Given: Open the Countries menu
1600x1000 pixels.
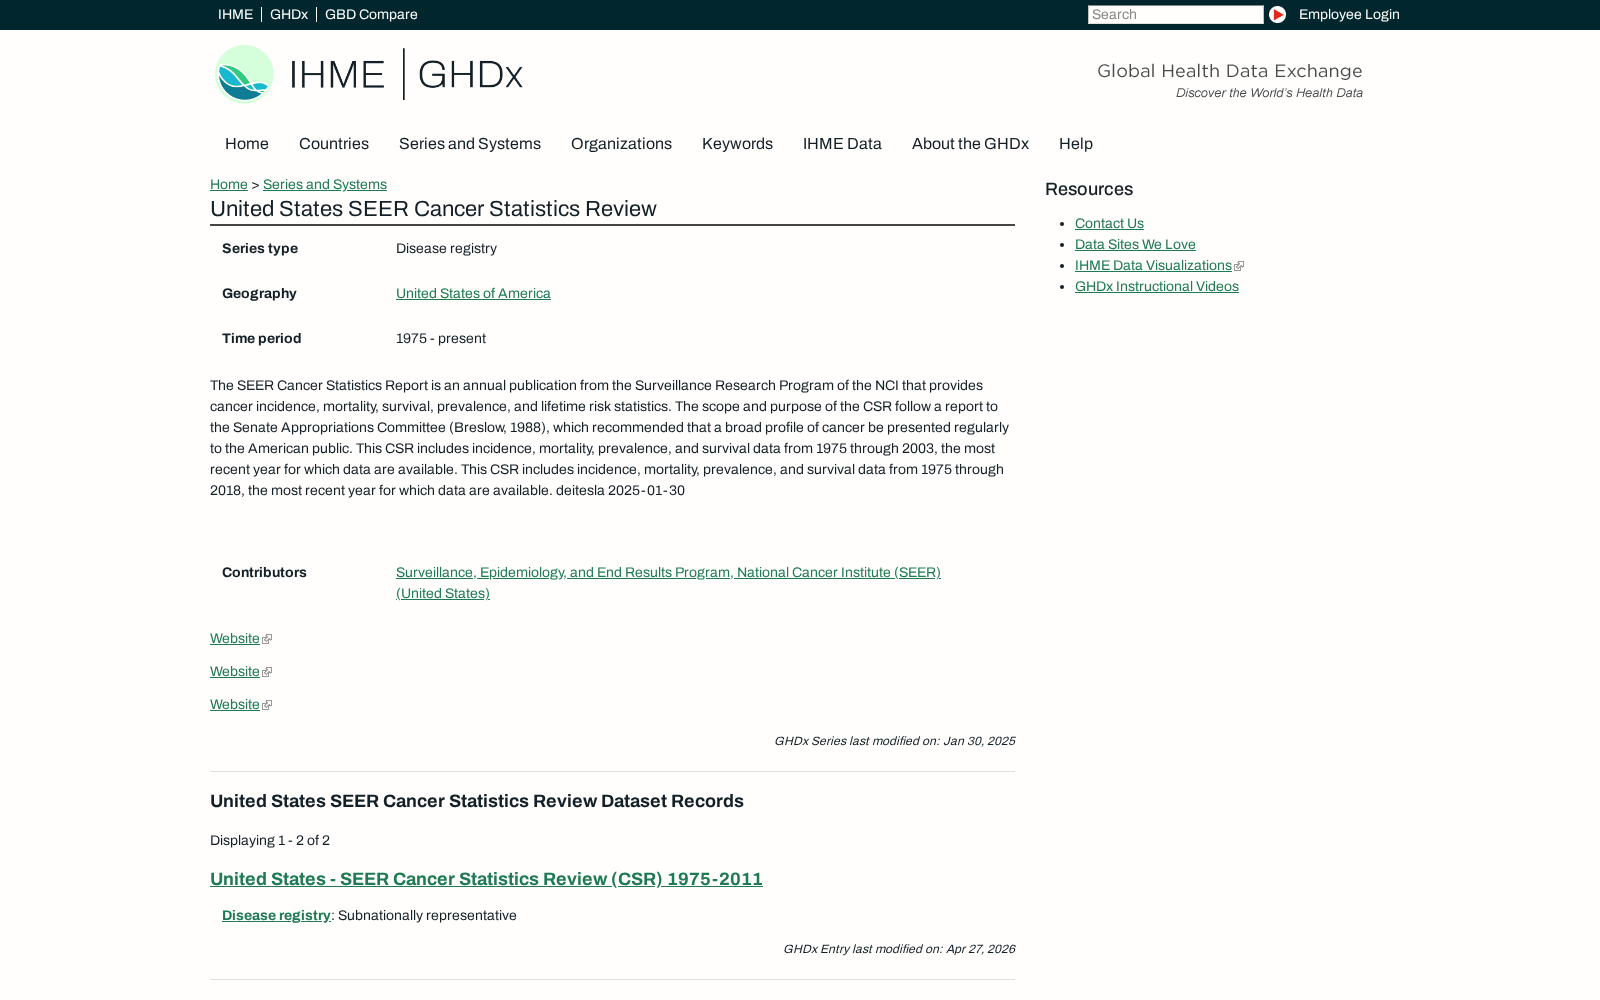Looking at the screenshot, I should [x=334, y=144].
